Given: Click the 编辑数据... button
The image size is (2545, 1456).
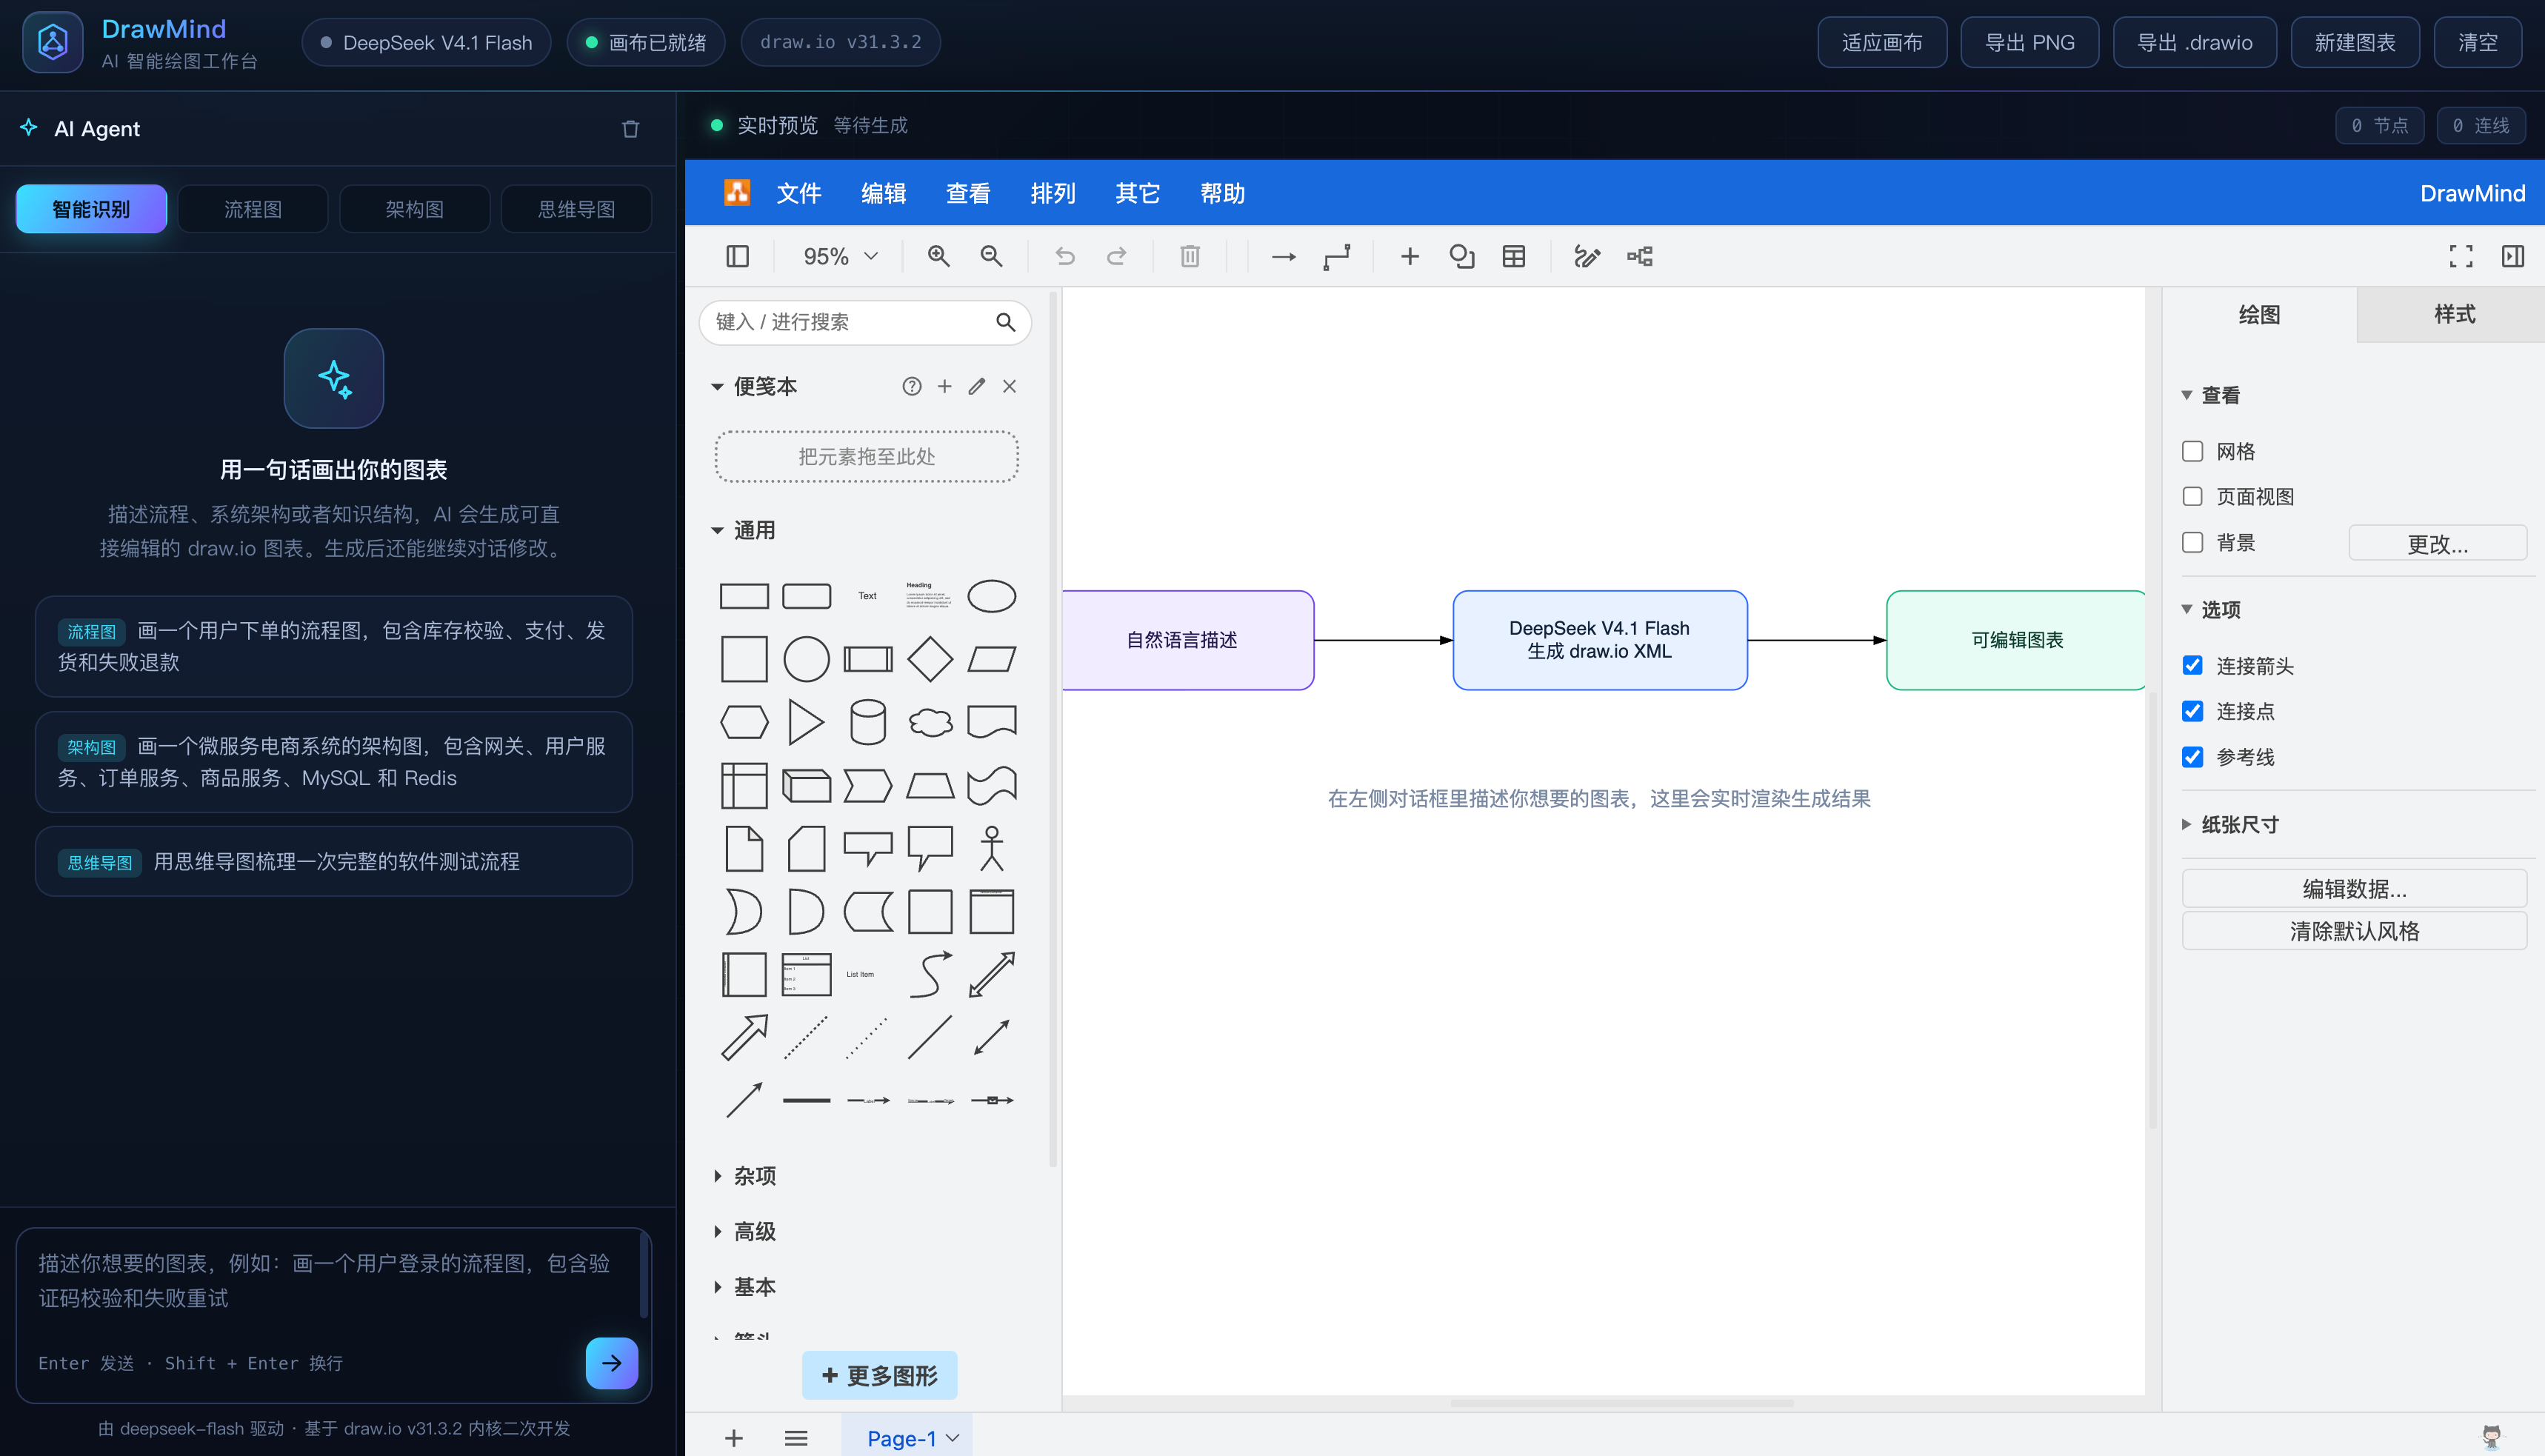Looking at the screenshot, I should click(x=2354, y=888).
